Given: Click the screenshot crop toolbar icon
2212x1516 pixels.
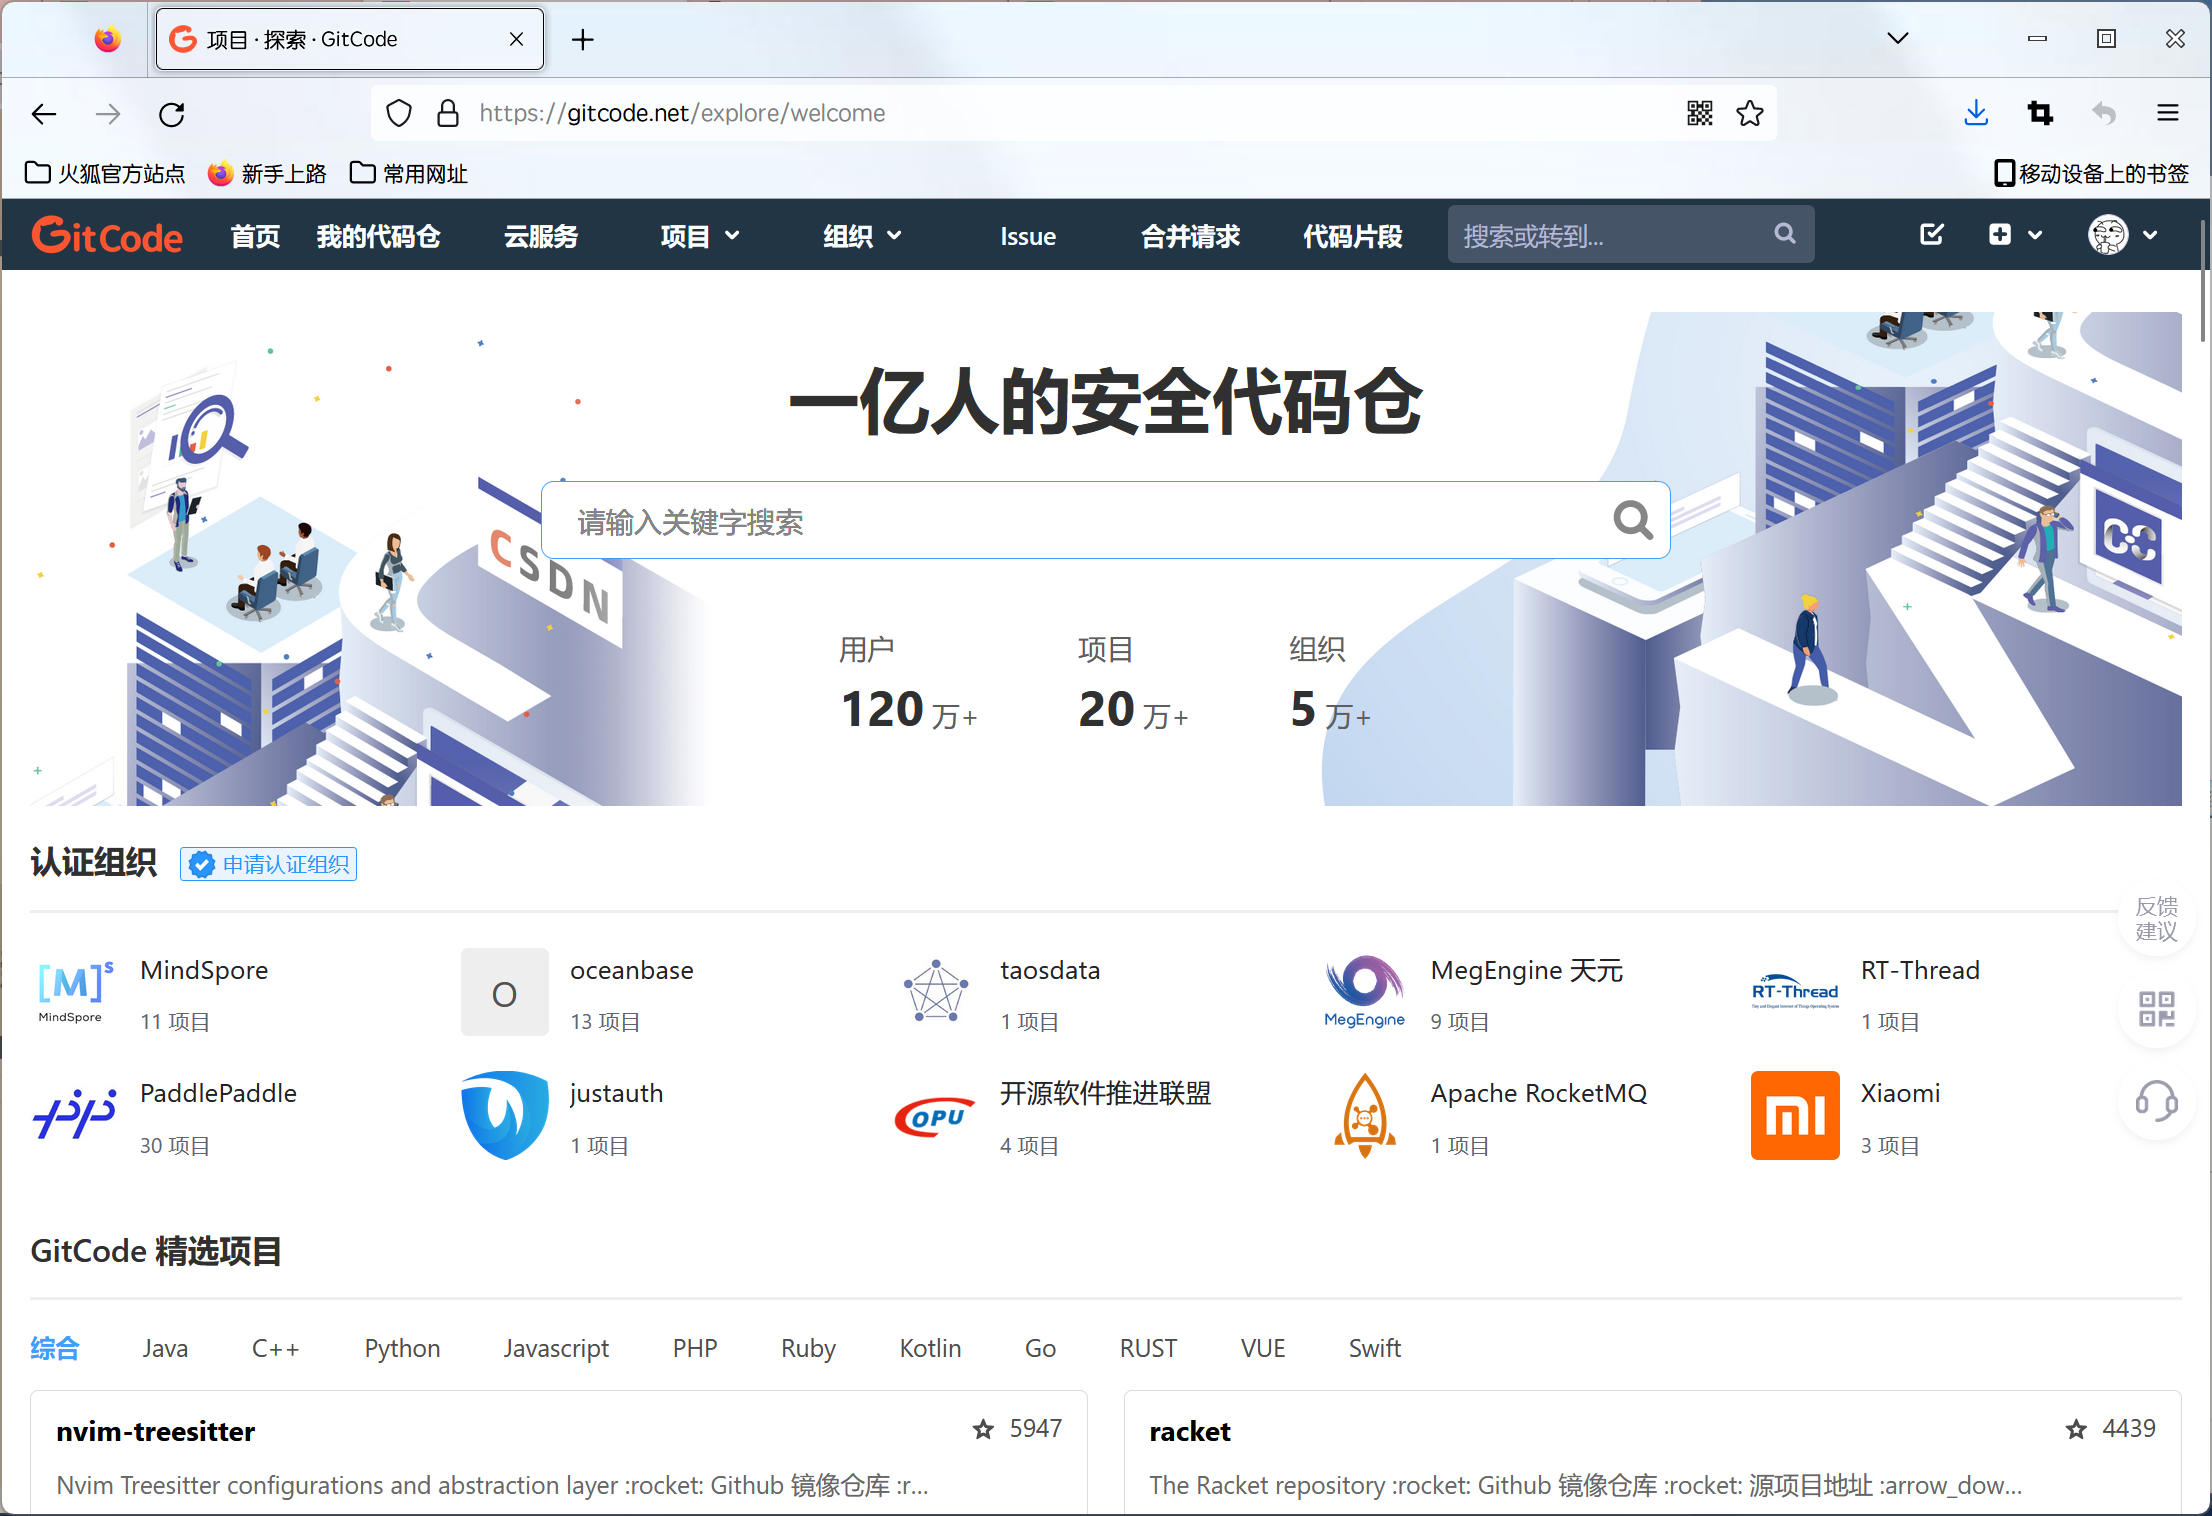Looking at the screenshot, I should pyautogui.click(x=2040, y=113).
